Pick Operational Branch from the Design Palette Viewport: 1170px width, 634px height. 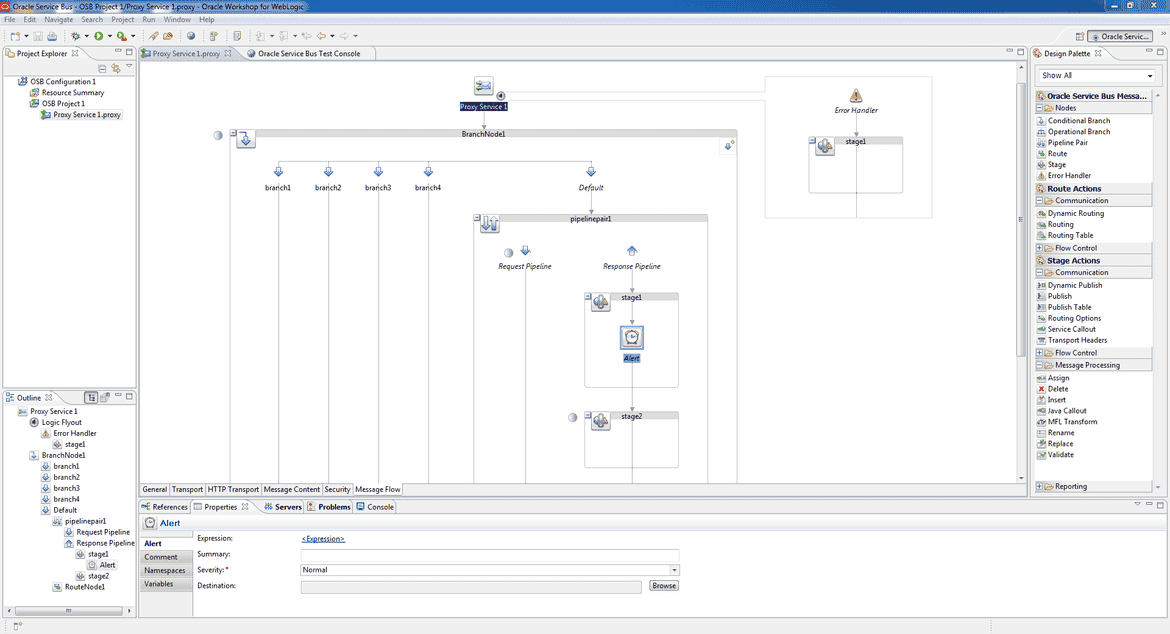[x=1078, y=132]
